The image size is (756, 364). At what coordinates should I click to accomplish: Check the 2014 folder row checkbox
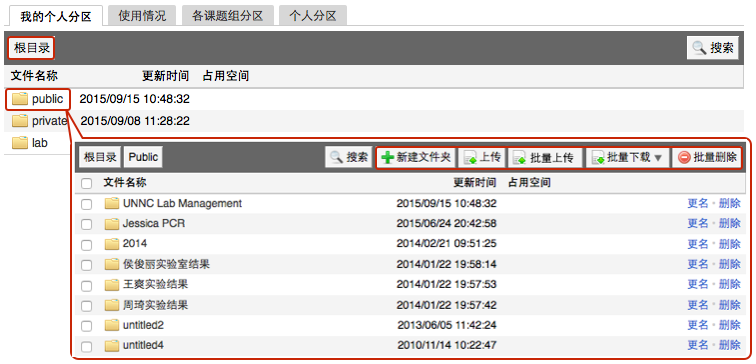[x=86, y=245]
